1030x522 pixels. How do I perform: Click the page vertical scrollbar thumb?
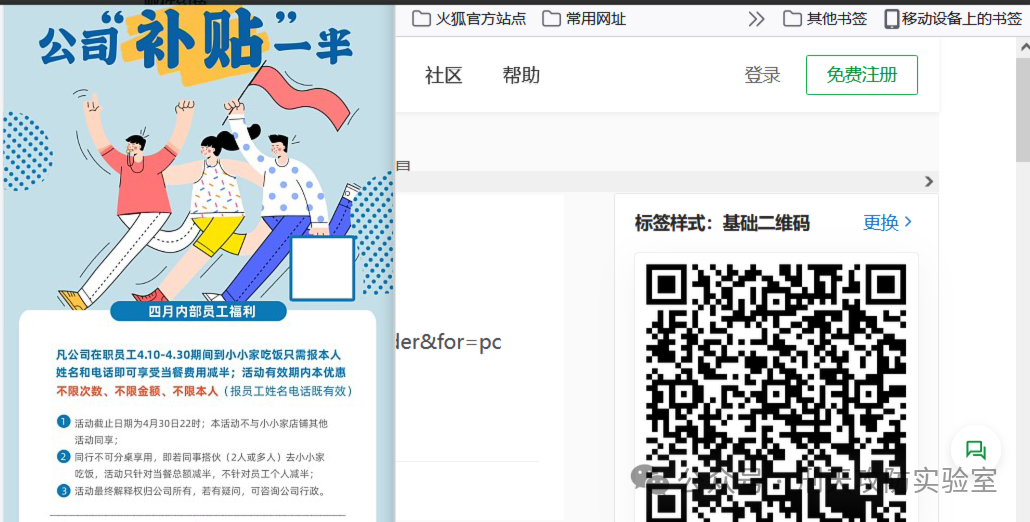pos(1023,108)
